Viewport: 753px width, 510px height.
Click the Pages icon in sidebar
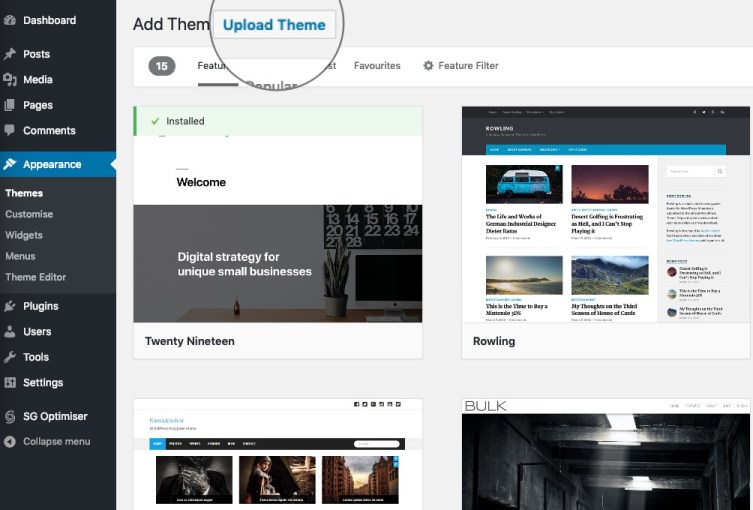pos(9,105)
